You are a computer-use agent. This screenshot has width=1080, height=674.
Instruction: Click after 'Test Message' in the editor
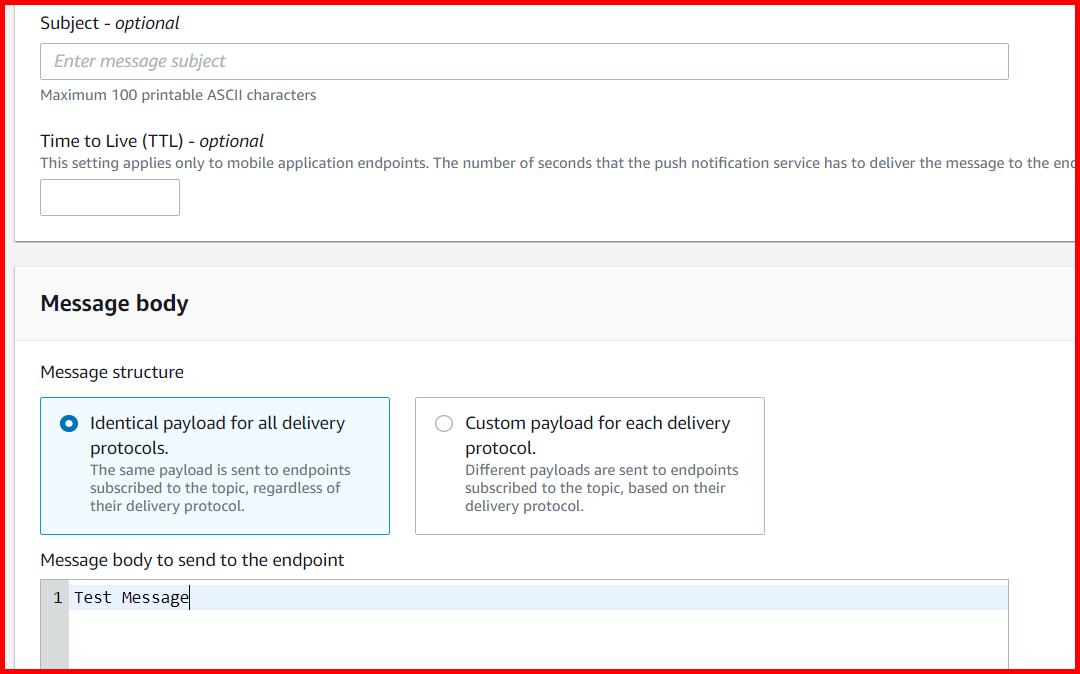tap(191, 597)
